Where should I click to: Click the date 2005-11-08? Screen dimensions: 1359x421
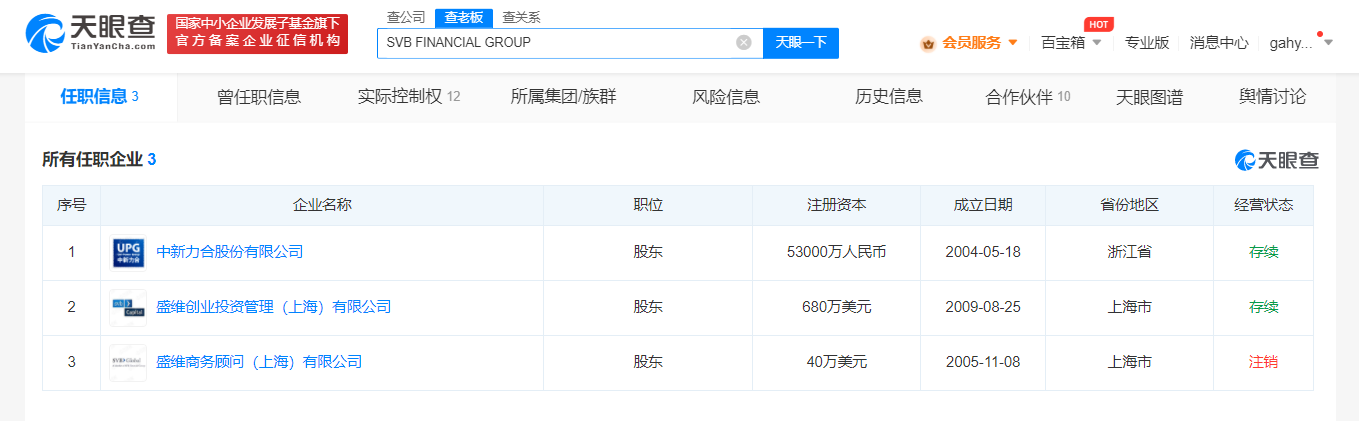tap(983, 362)
